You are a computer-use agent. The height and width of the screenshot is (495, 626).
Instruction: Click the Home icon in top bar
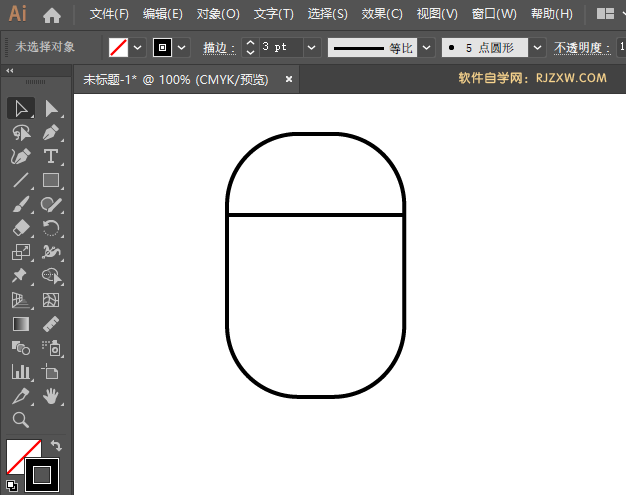[52, 15]
